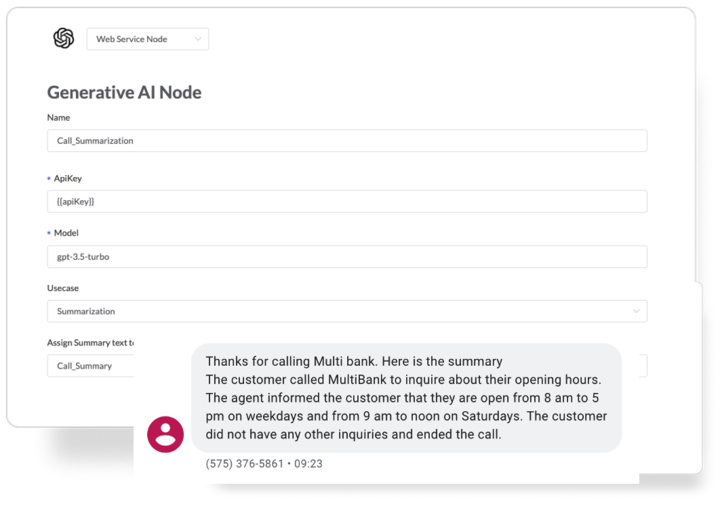The height and width of the screenshot is (513, 720).
Task: Click the Assign Summary text label
Action: click(90, 343)
